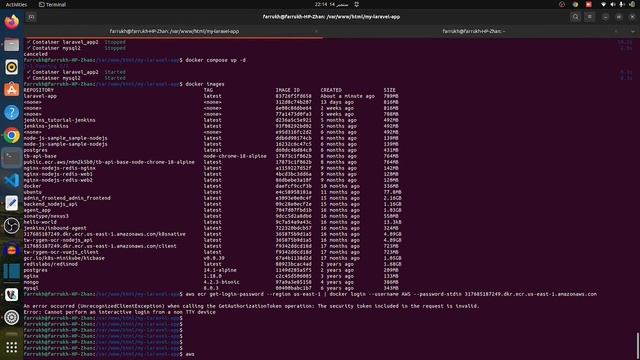Click the terminal vertical scrollbar
This screenshot has width=640, height=360.
point(638,346)
